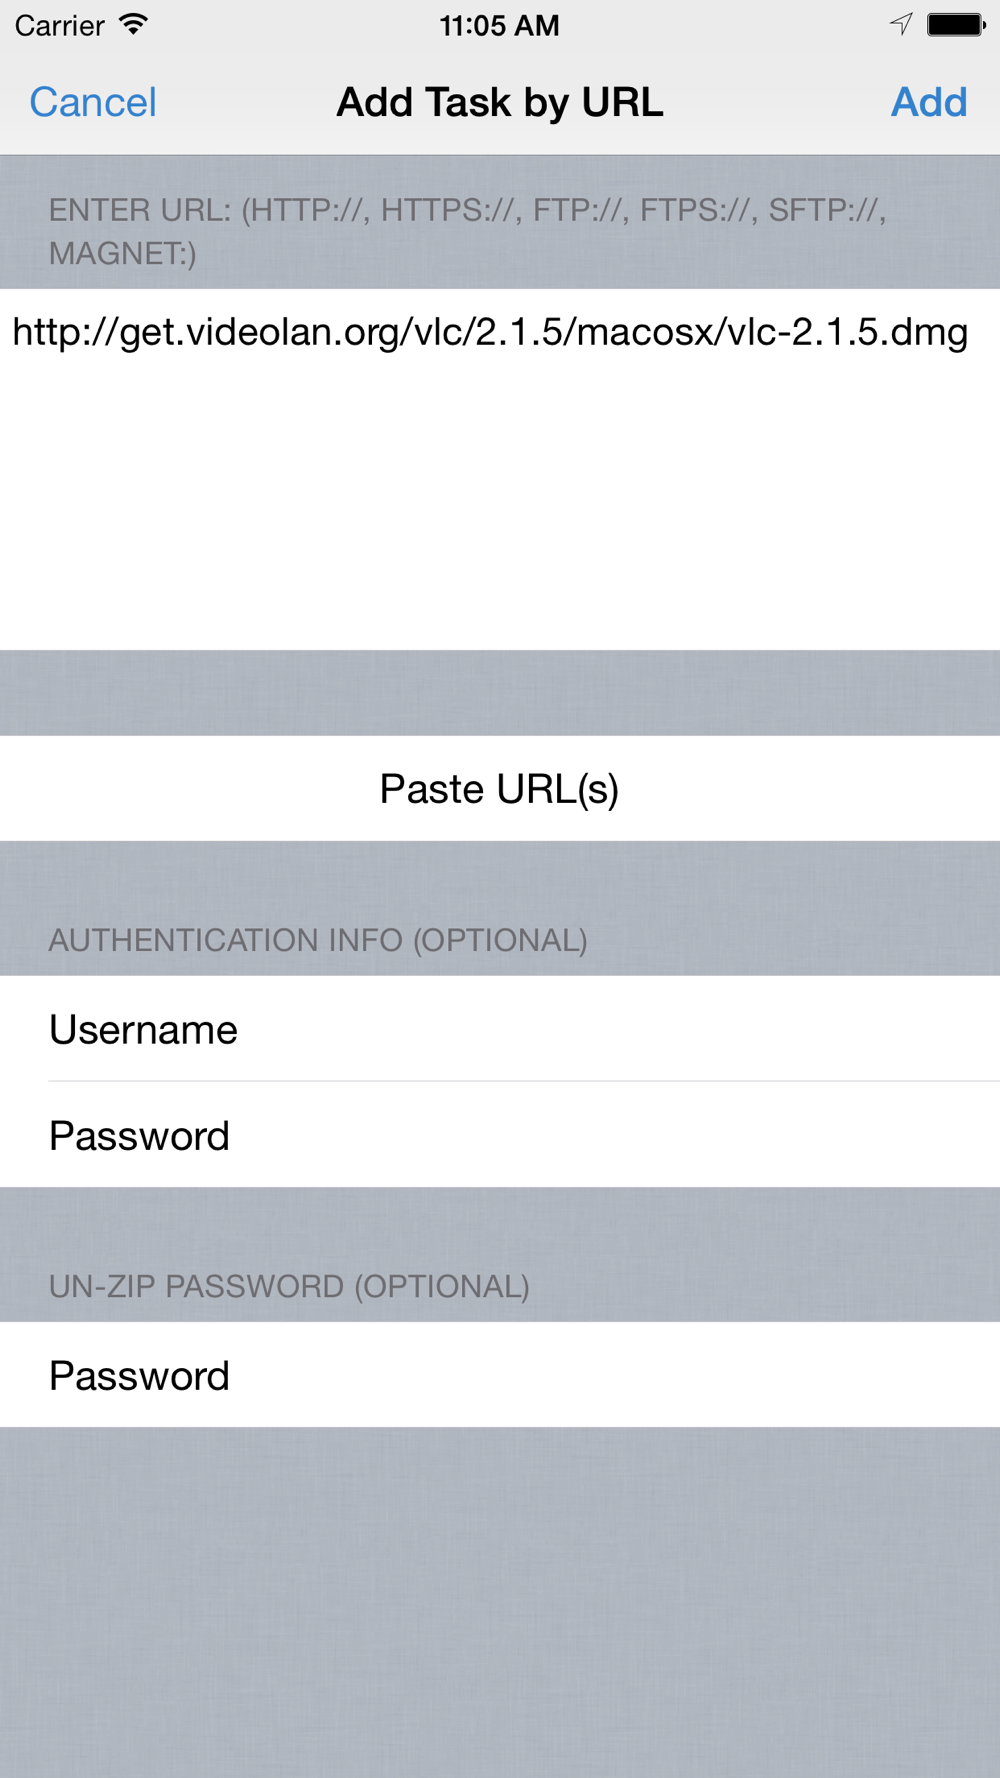
Task: Tap the Paste URL(s) row
Action: point(500,788)
